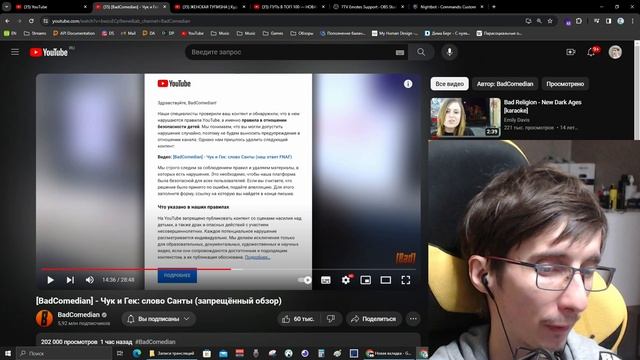640x360 pixels.
Task: Click the Windows taskbar search box
Action: click(64, 353)
